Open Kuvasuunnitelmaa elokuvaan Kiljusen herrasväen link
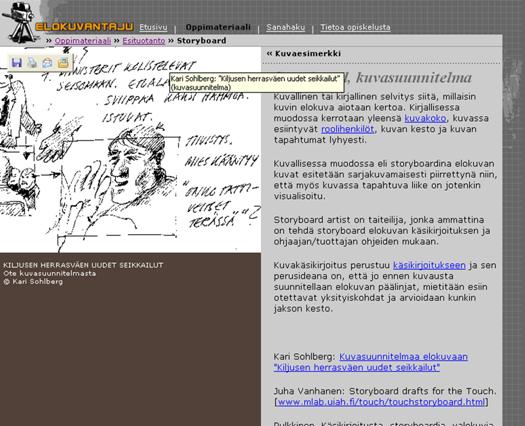Screen dimensions: 525x426 371,362
